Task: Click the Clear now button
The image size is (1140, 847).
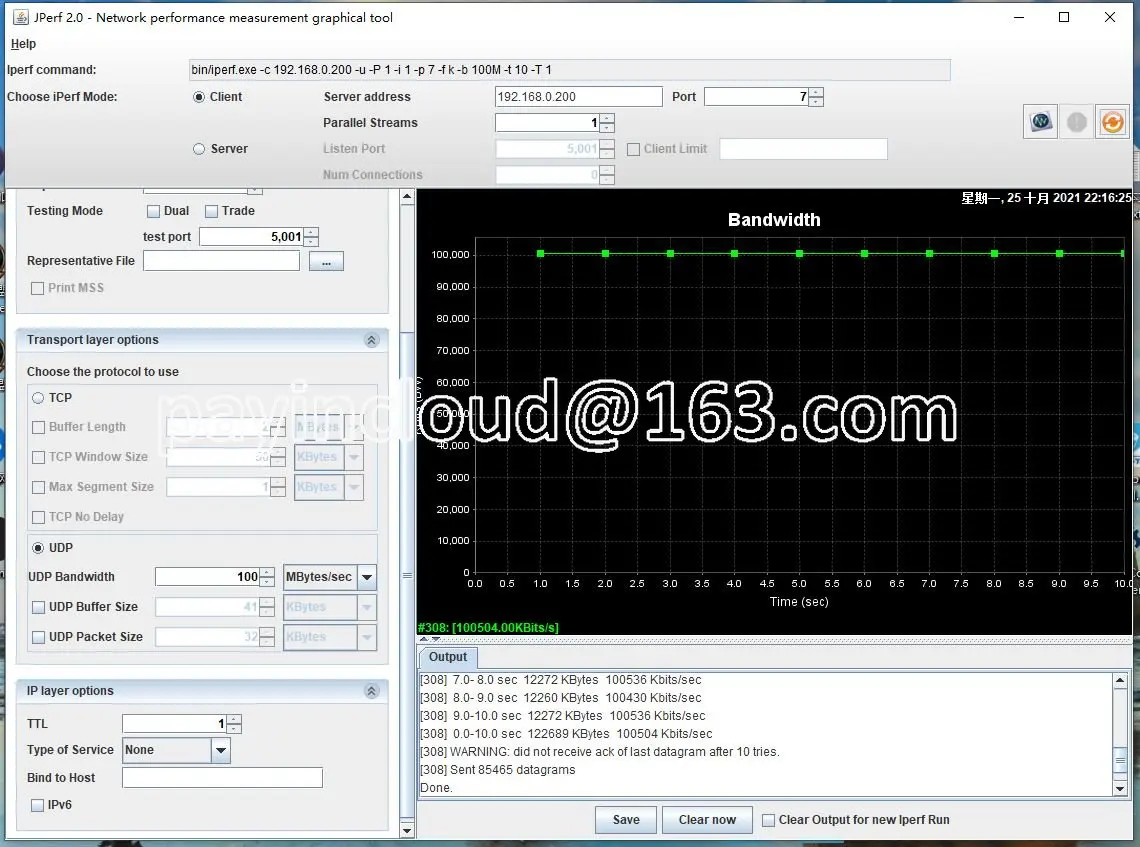Action: tap(707, 820)
